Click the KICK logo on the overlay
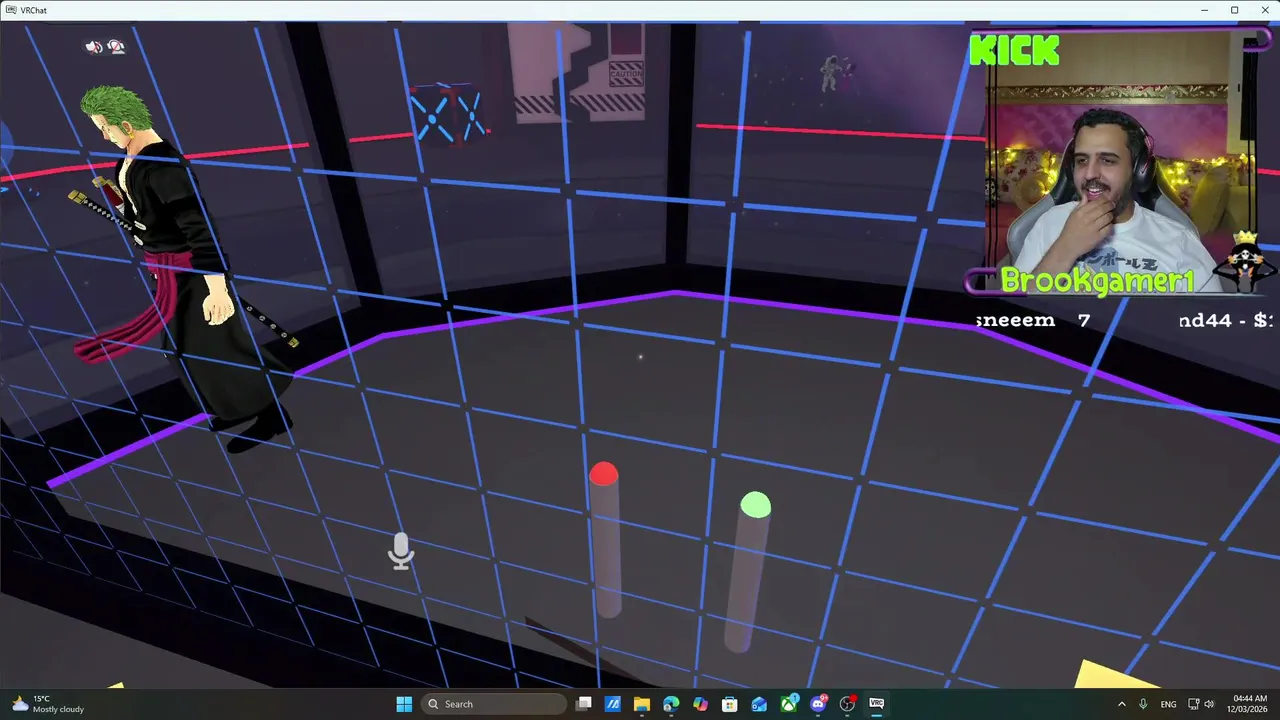1280x720 pixels. (1014, 50)
